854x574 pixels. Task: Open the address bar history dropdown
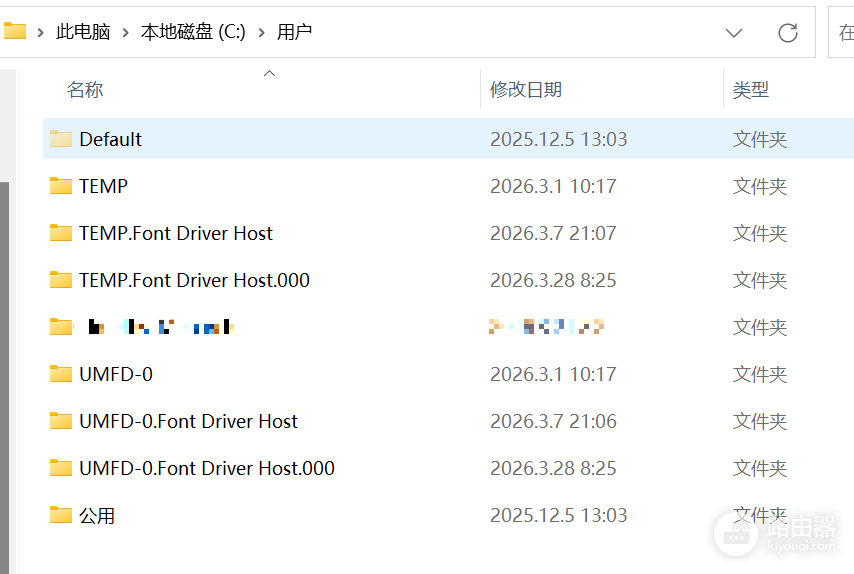pyautogui.click(x=734, y=33)
